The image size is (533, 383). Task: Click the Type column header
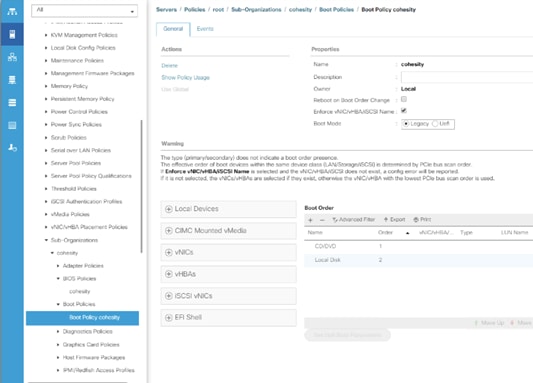[x=466, y=232]
